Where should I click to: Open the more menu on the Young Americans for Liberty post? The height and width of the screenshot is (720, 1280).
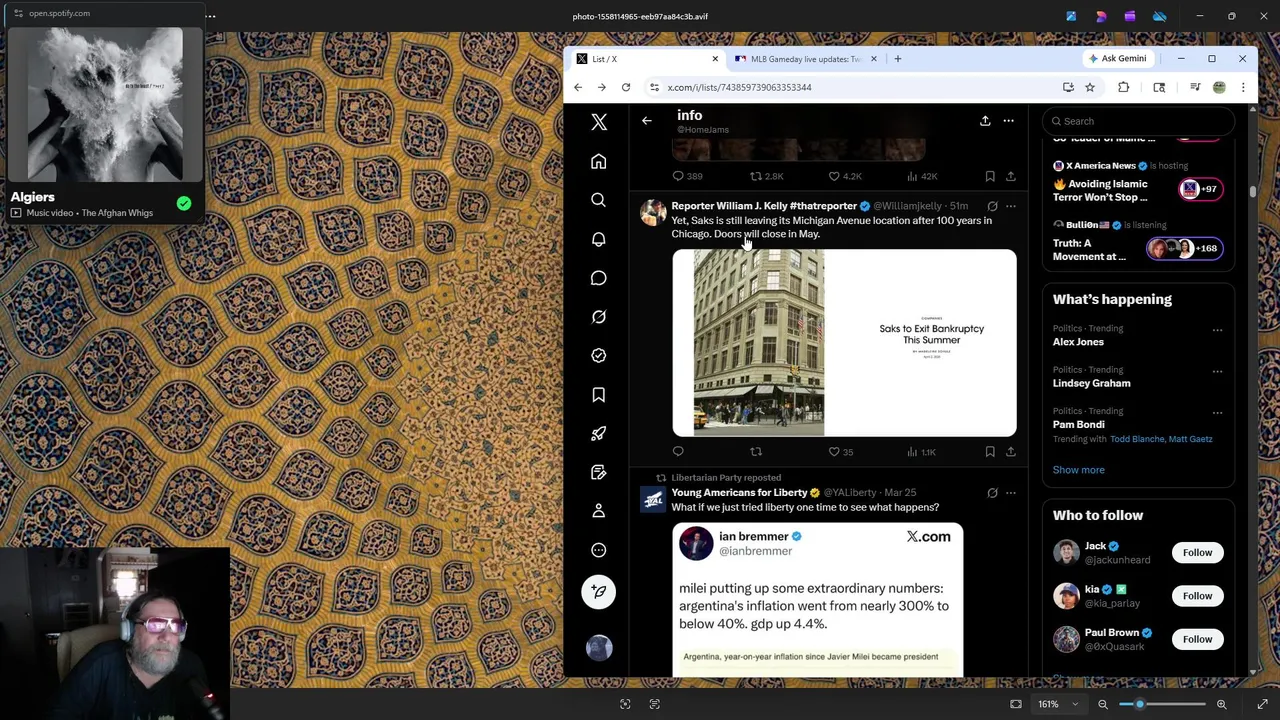1011,493
